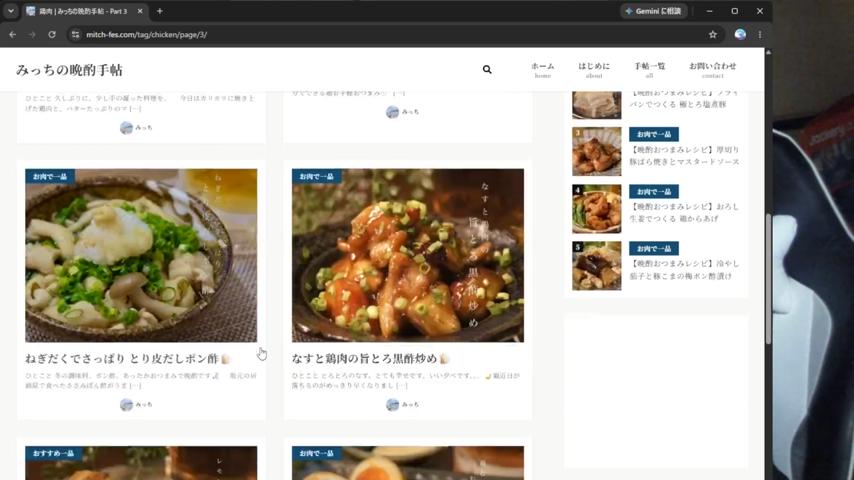Viewport: 854px width, 480px height.
Task: Open sidebar thumbnail for 厚切り豚ばら焼き
Action: [x=596, y=151]
